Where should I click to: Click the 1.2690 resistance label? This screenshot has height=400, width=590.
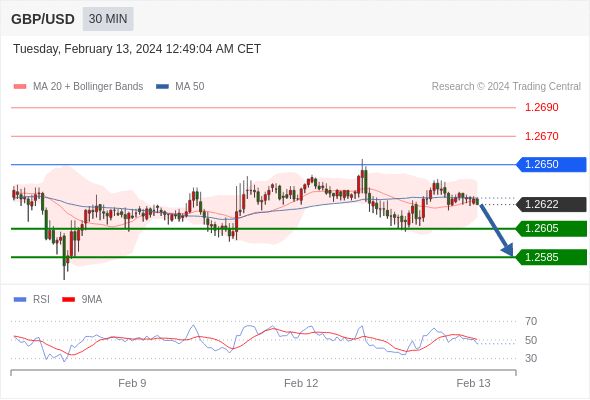pos(541,107)
